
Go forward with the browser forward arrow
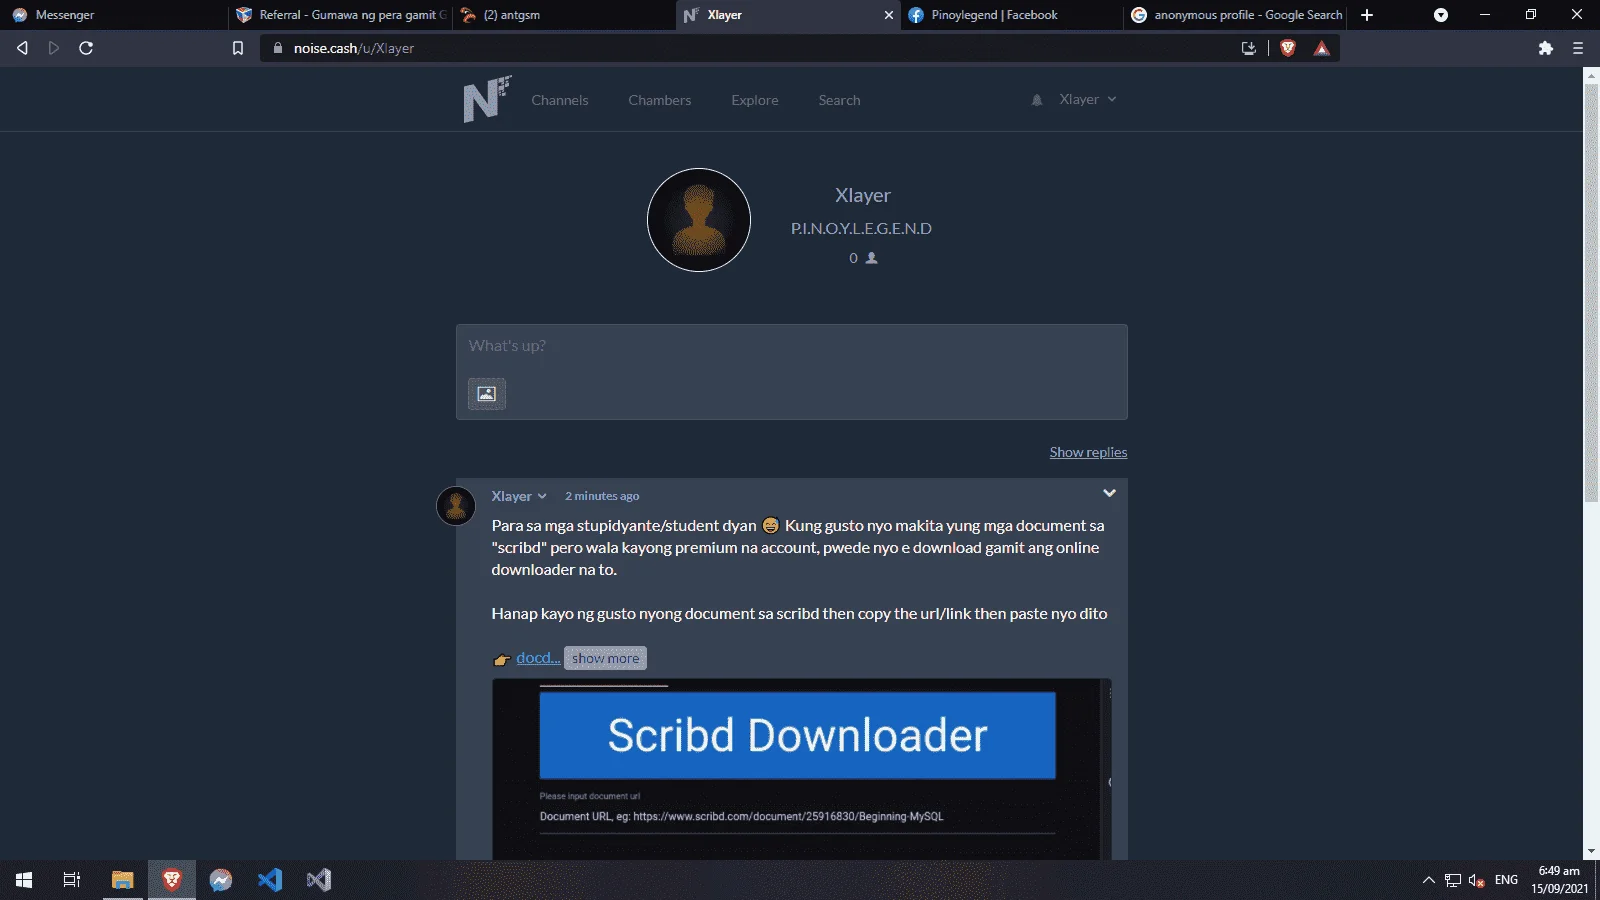(54, 48)
